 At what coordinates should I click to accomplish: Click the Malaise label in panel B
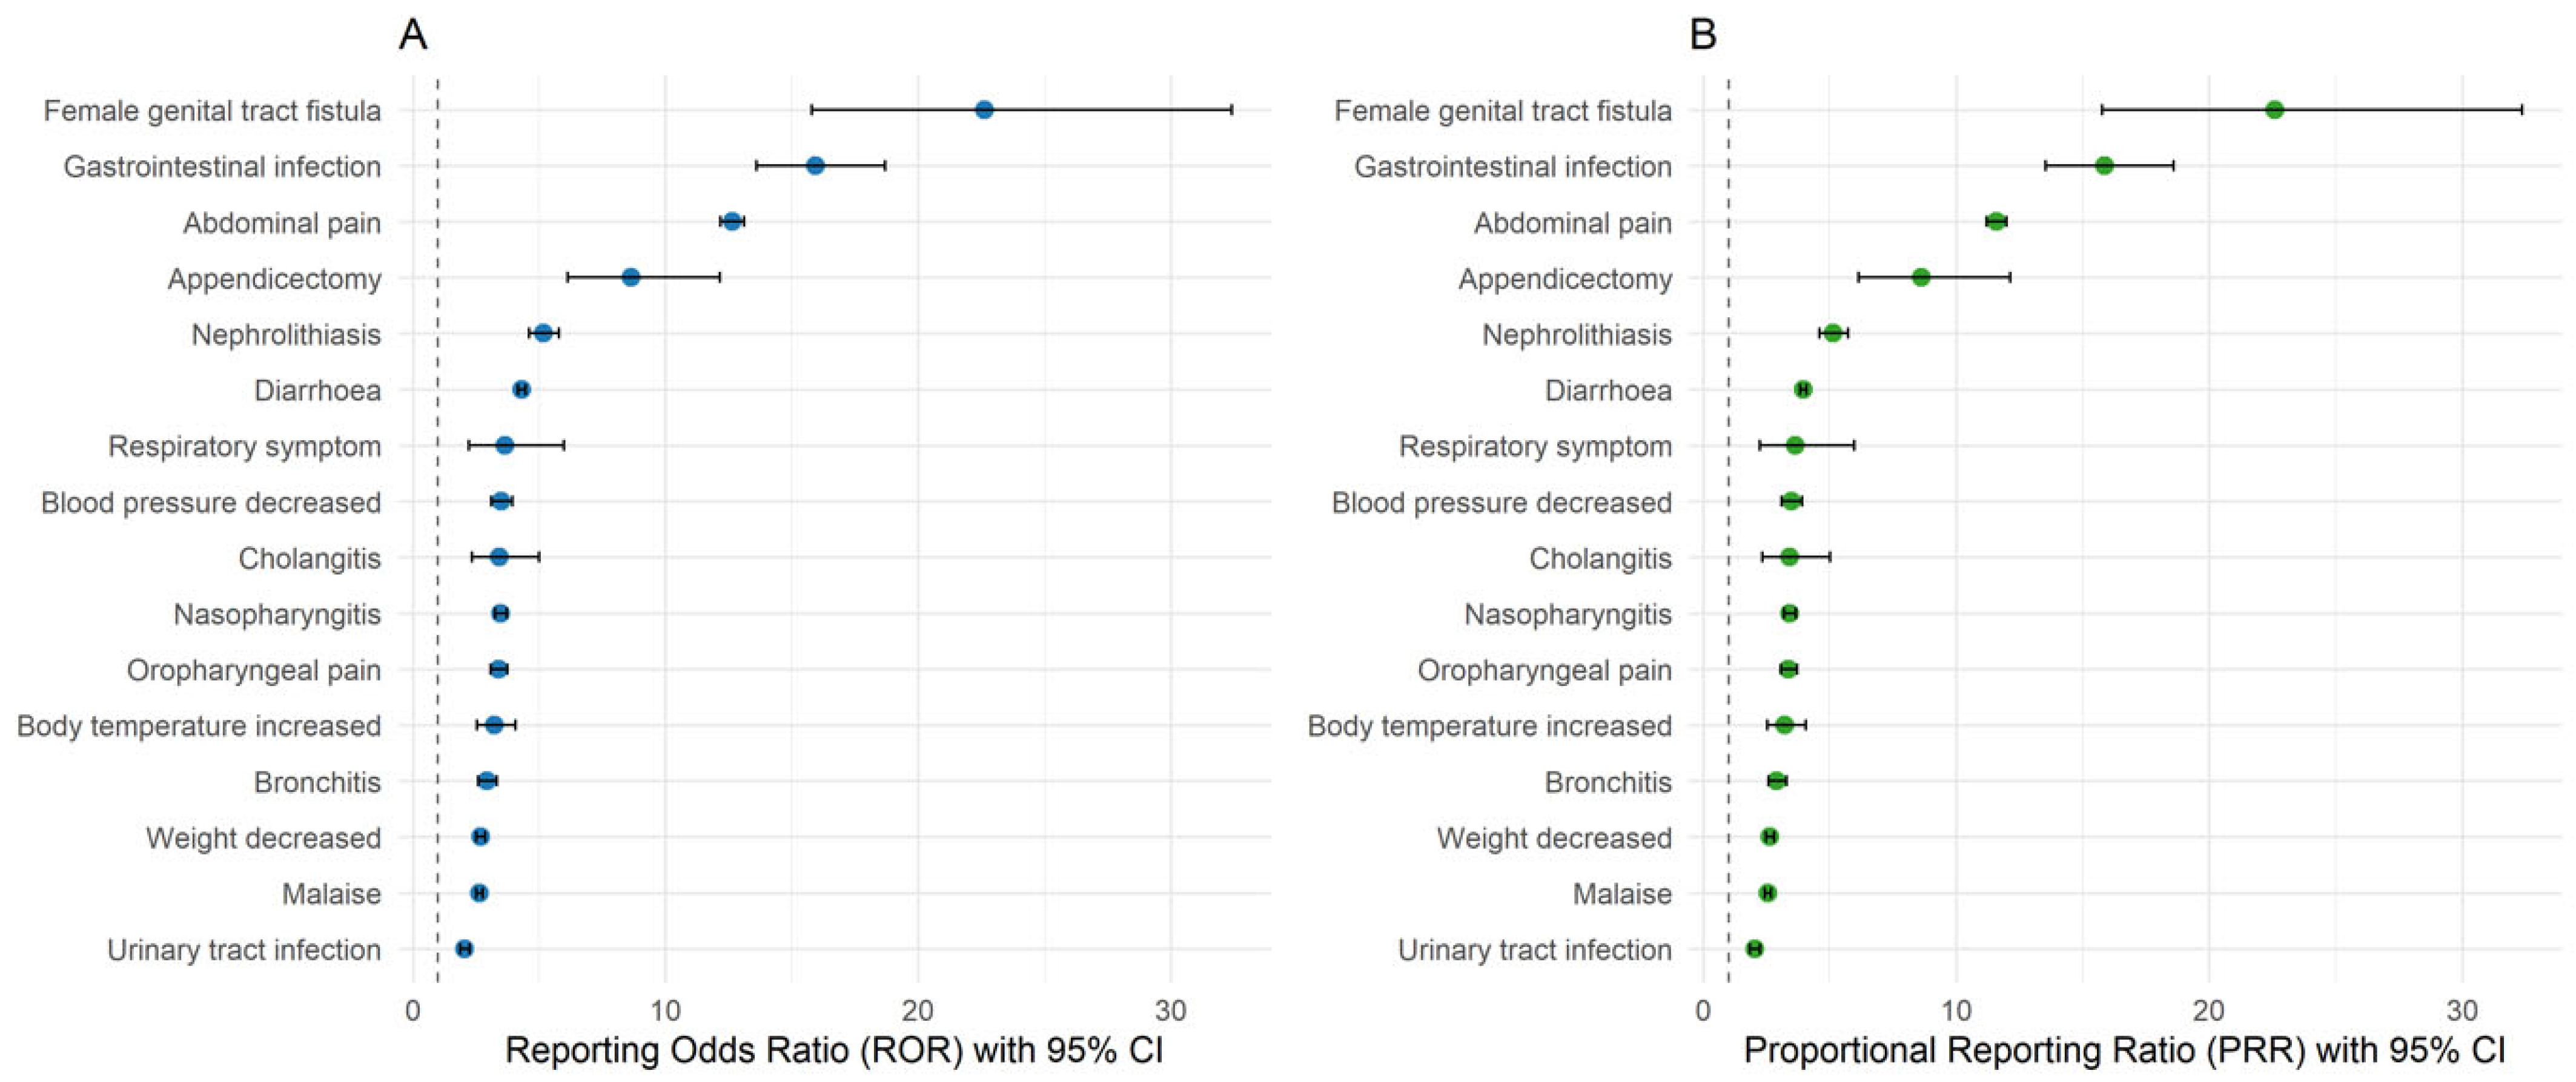tap(1621, 894)
